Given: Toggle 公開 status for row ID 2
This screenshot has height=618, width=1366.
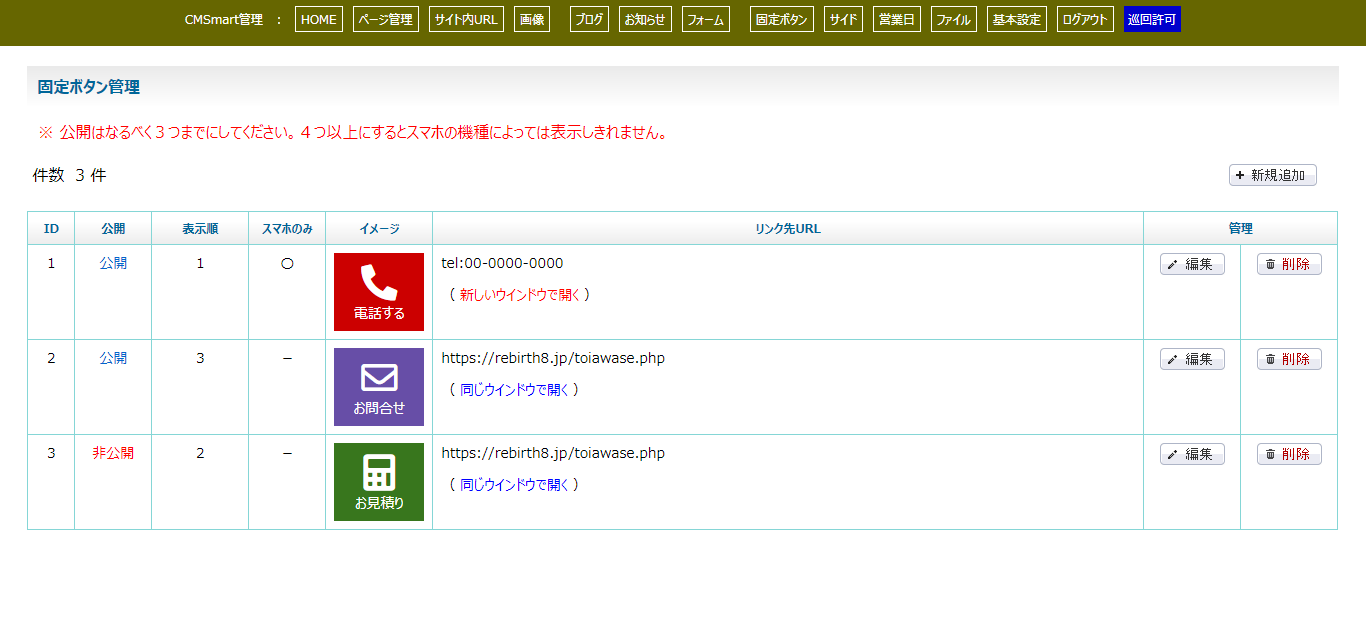Looking at the screenshot, I should (x=113, y=358).
